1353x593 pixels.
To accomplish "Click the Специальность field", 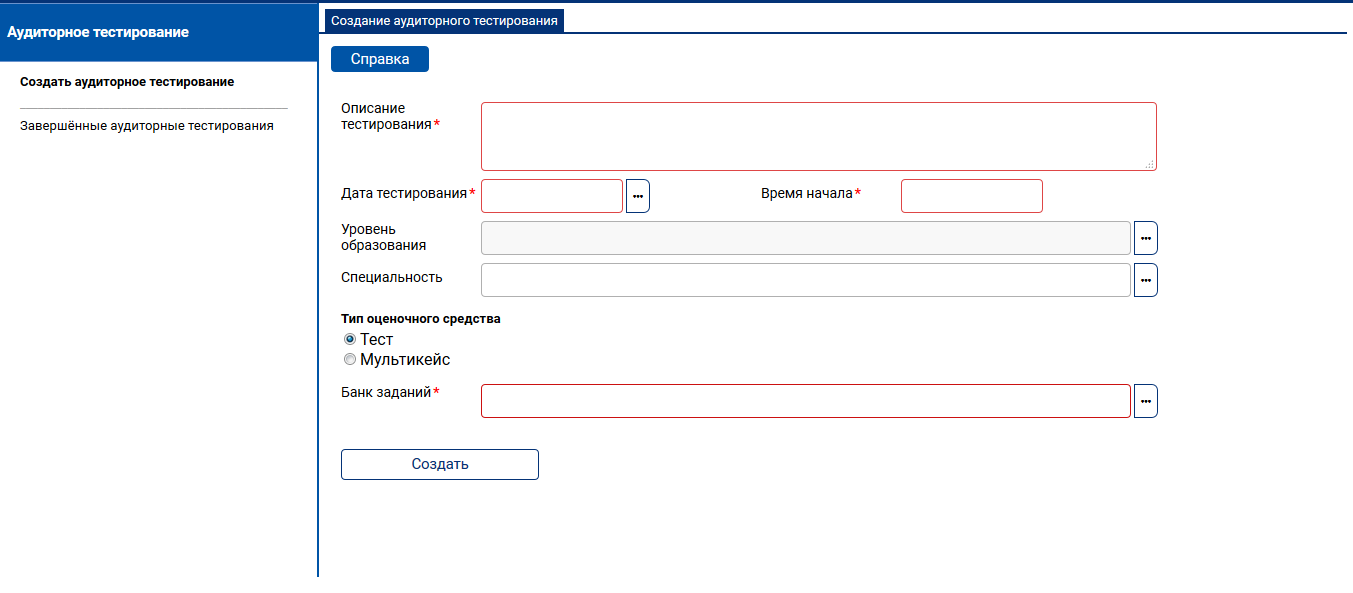I will 805,280.
